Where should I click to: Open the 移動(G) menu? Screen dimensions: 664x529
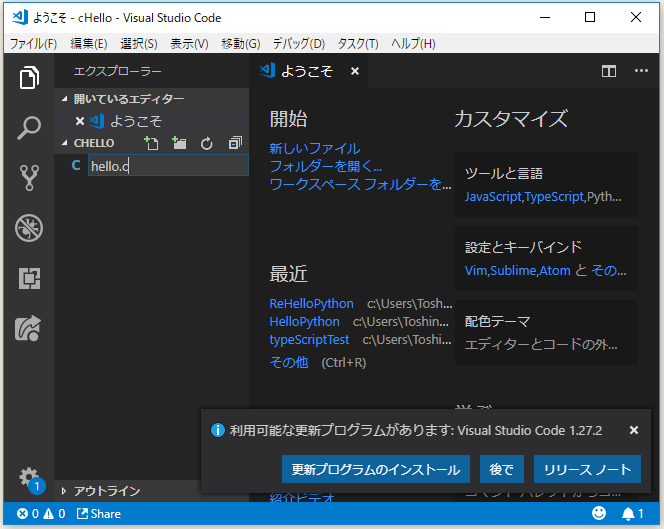tap(241, 44)
